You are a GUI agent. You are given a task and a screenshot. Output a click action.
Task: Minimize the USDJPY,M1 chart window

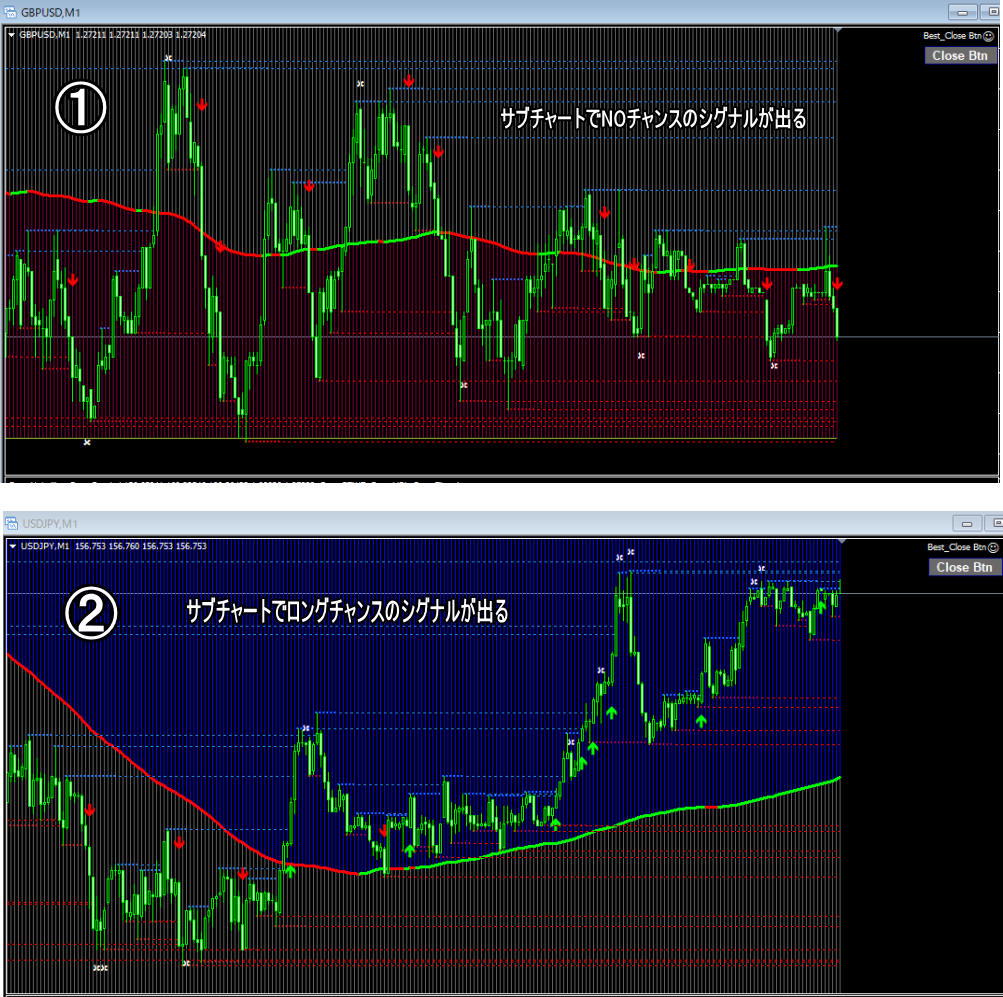coord(965,523)
